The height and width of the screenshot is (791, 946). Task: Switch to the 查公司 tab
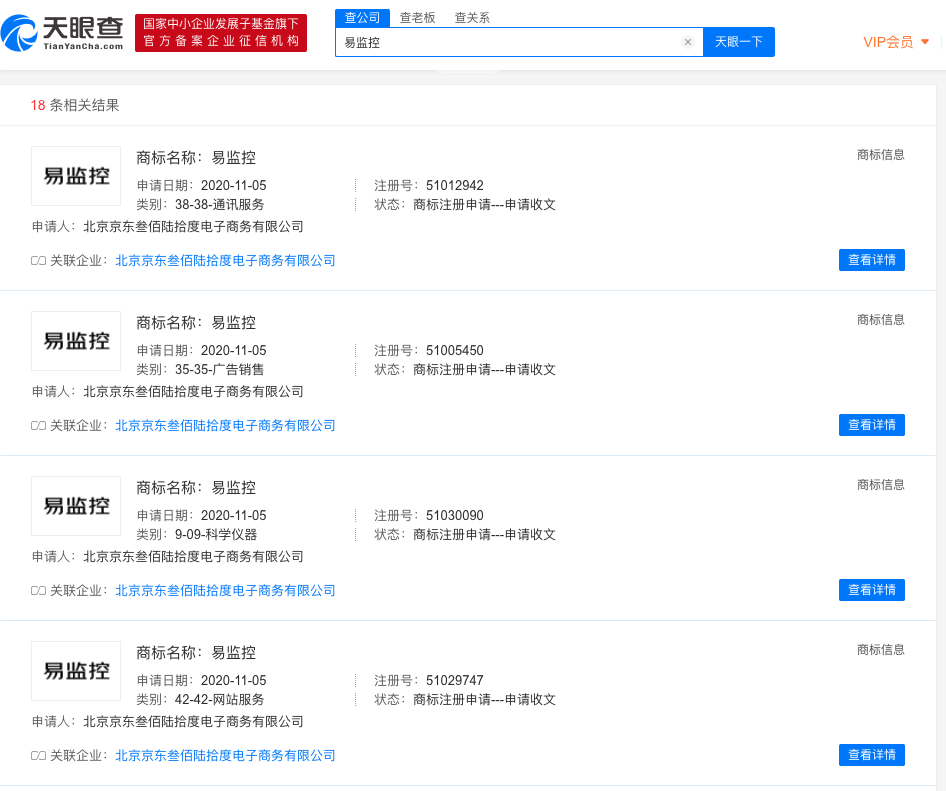coord(363,18)
